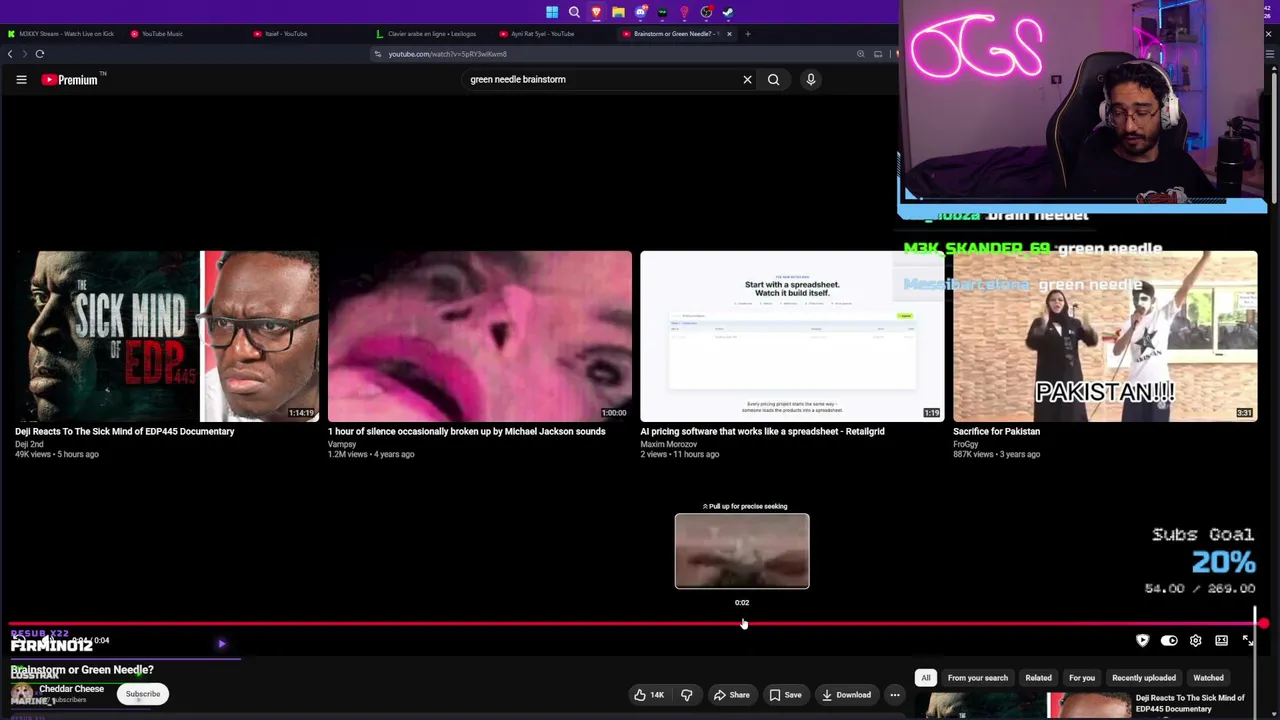1280x720 pixels.
Task: Switch to M3KKY Stream Kick tab
Action: (61, 34)
